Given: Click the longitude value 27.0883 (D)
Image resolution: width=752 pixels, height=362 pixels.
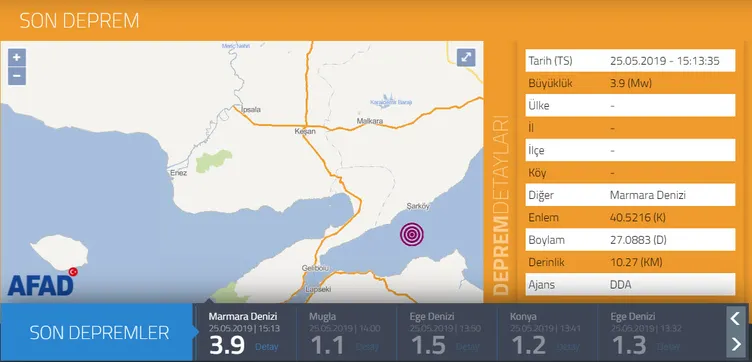Looking at the screenshot, I should click(x=638, y=240).
